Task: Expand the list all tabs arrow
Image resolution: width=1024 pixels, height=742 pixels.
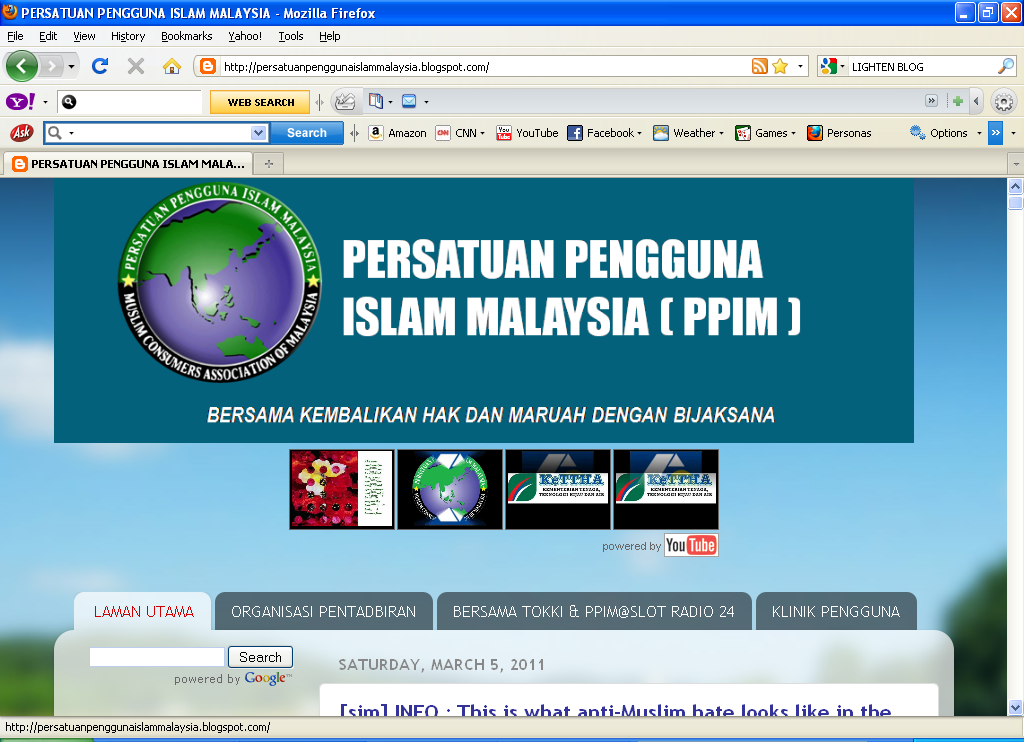Action: point(1016,163)
